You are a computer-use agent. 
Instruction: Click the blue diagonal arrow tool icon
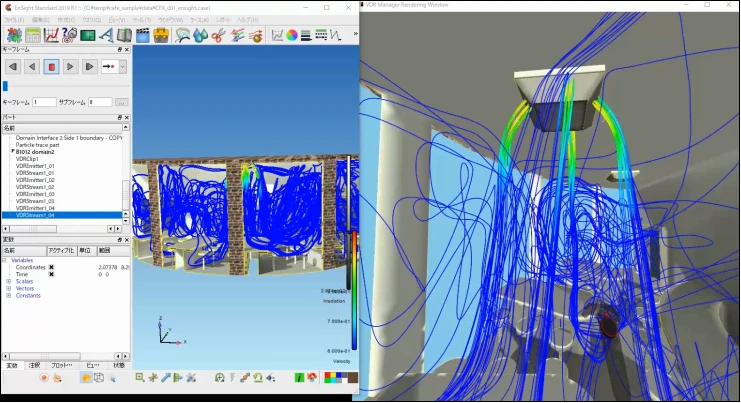[x=165, y=377]
